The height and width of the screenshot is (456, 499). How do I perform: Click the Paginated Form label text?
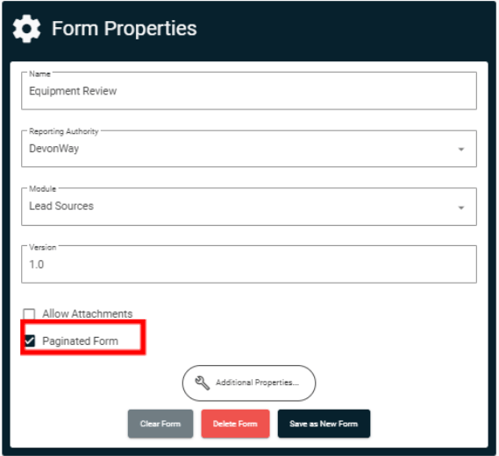coord(80,341)
